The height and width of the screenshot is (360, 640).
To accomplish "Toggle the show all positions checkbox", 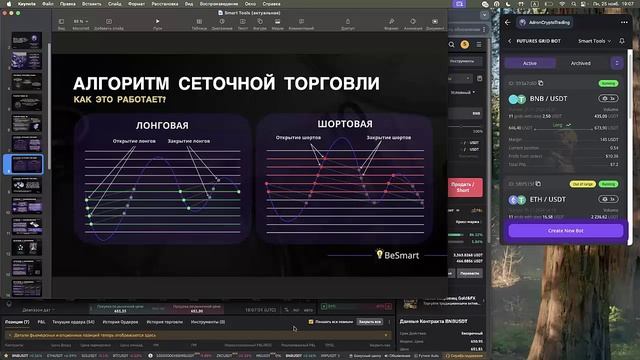I will 311,322.
